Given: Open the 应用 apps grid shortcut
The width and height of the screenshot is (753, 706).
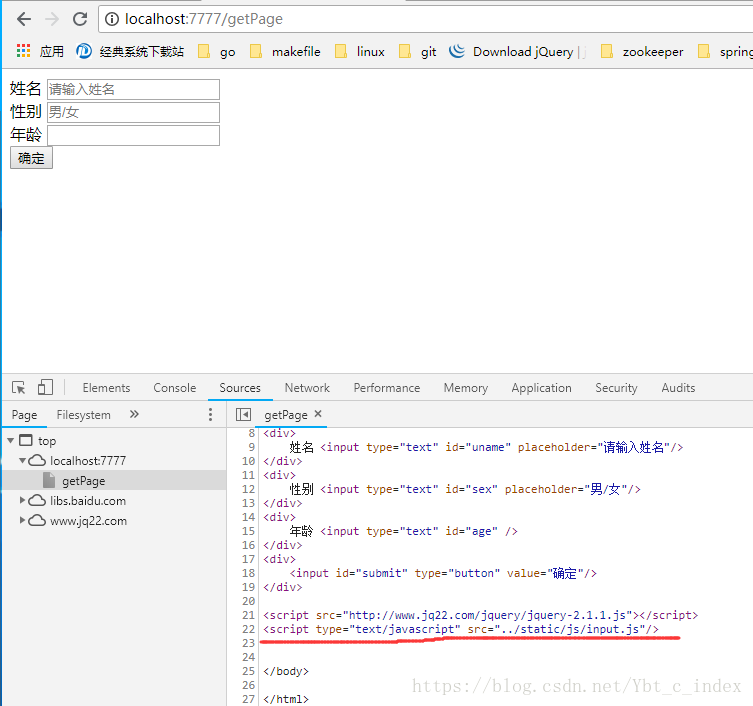Looking at the screenshot, I should click(40, 51).
